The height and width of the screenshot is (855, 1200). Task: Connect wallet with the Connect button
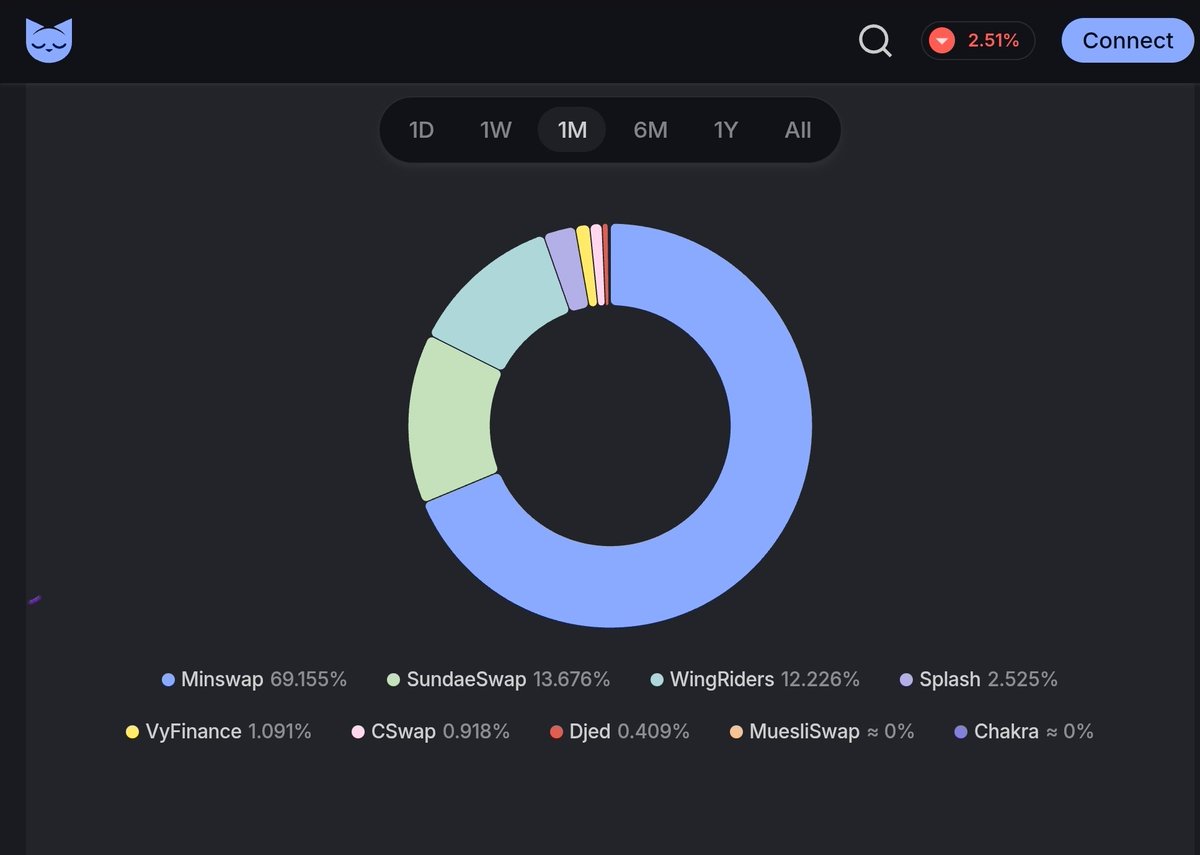pos(1128,41)
